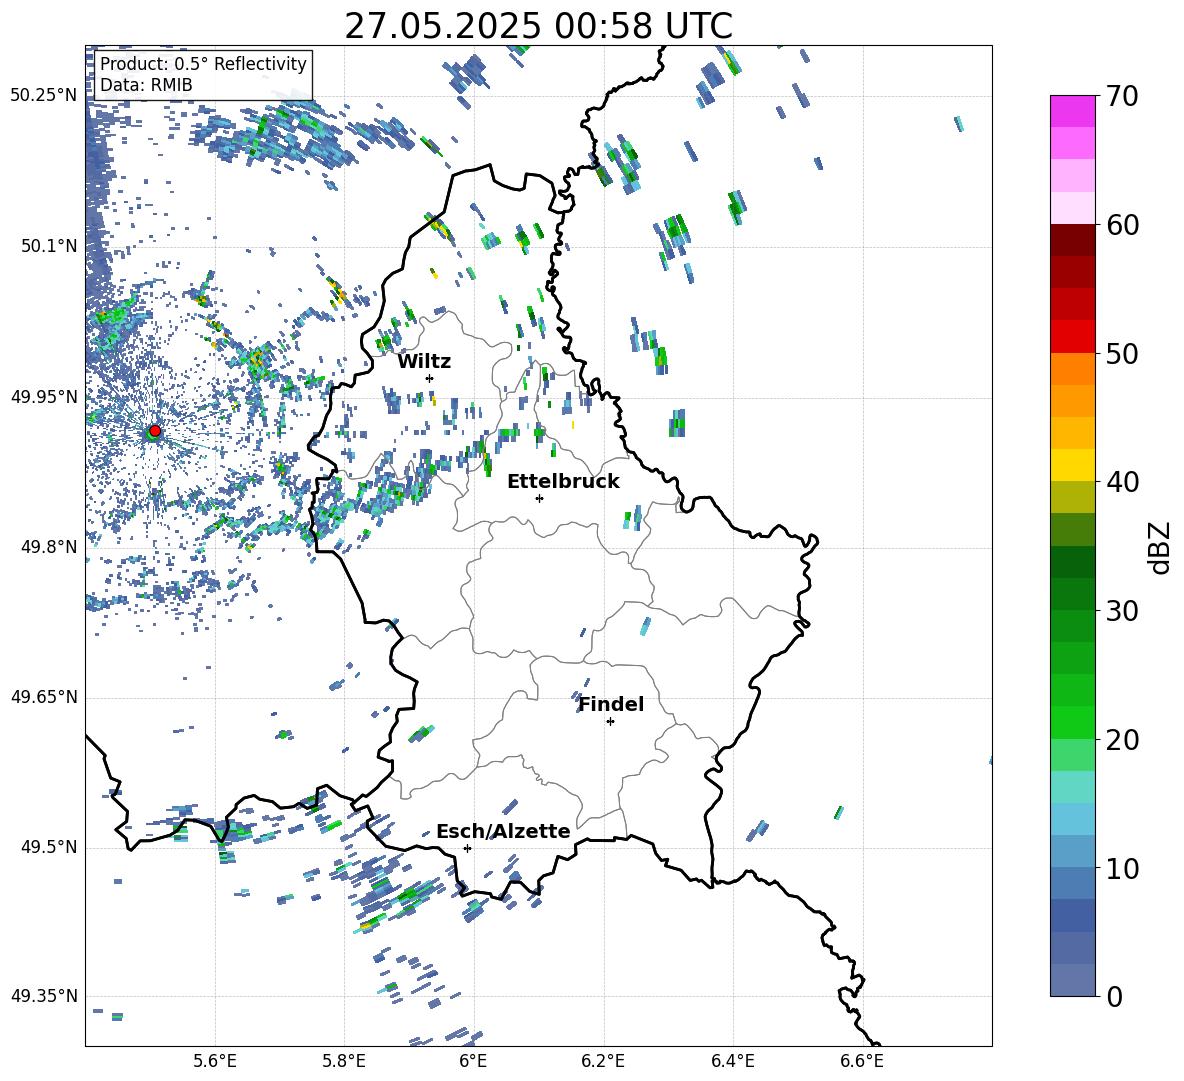Click the colorbar tick label 0
The image size is (1184, 1081).
(x=1113, y=996)
